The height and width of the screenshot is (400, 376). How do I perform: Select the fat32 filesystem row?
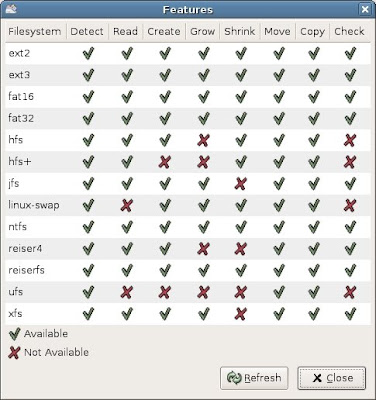click(x=188, y=119)
